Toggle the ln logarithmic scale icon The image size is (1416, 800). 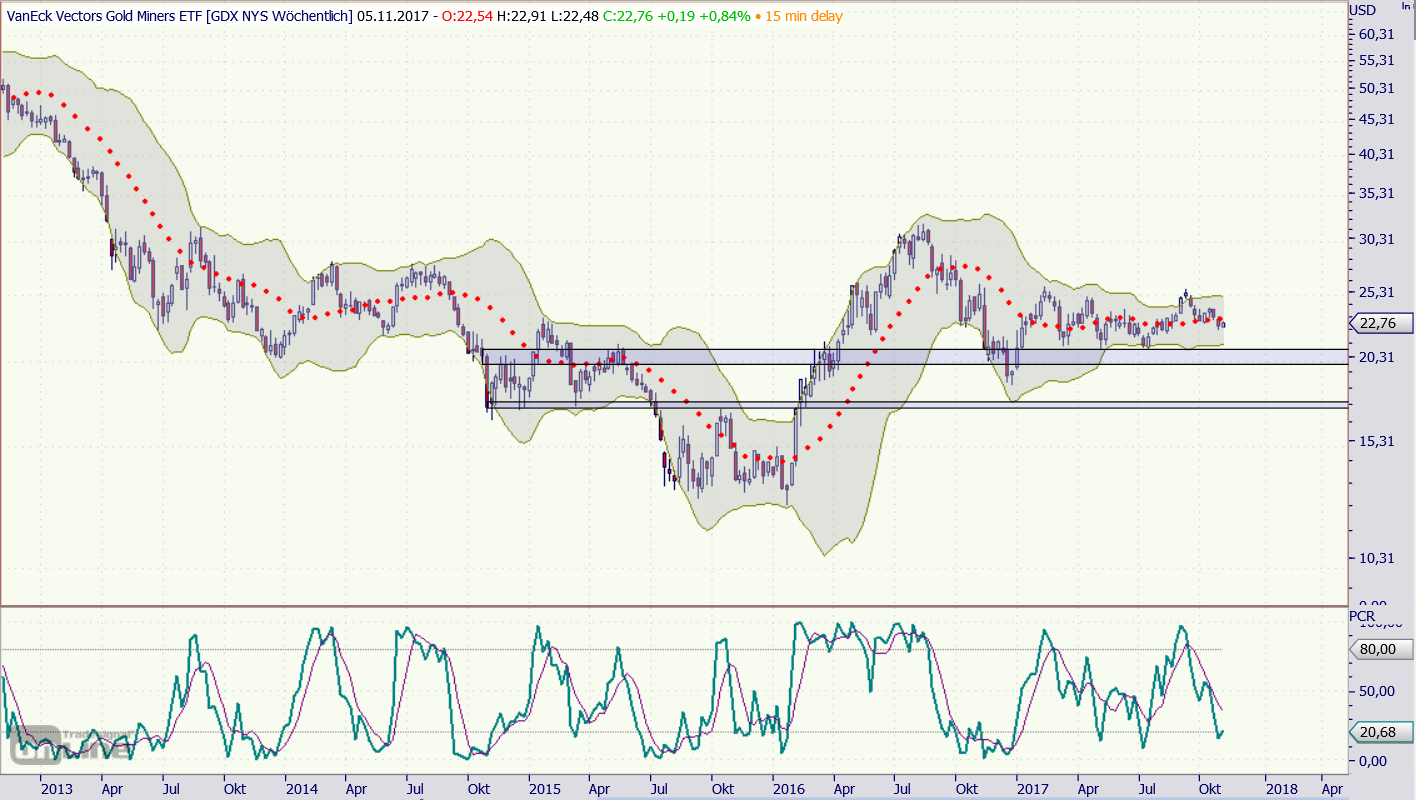(1406, 6)
